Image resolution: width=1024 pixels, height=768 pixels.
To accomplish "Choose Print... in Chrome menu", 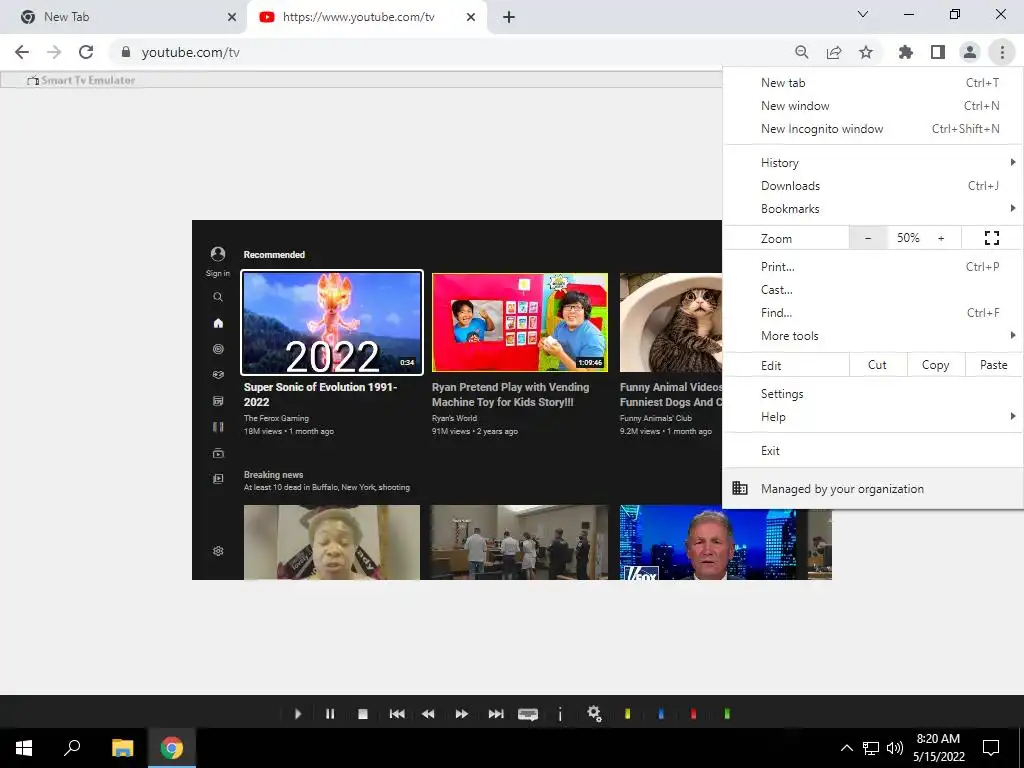I will 872,266.
